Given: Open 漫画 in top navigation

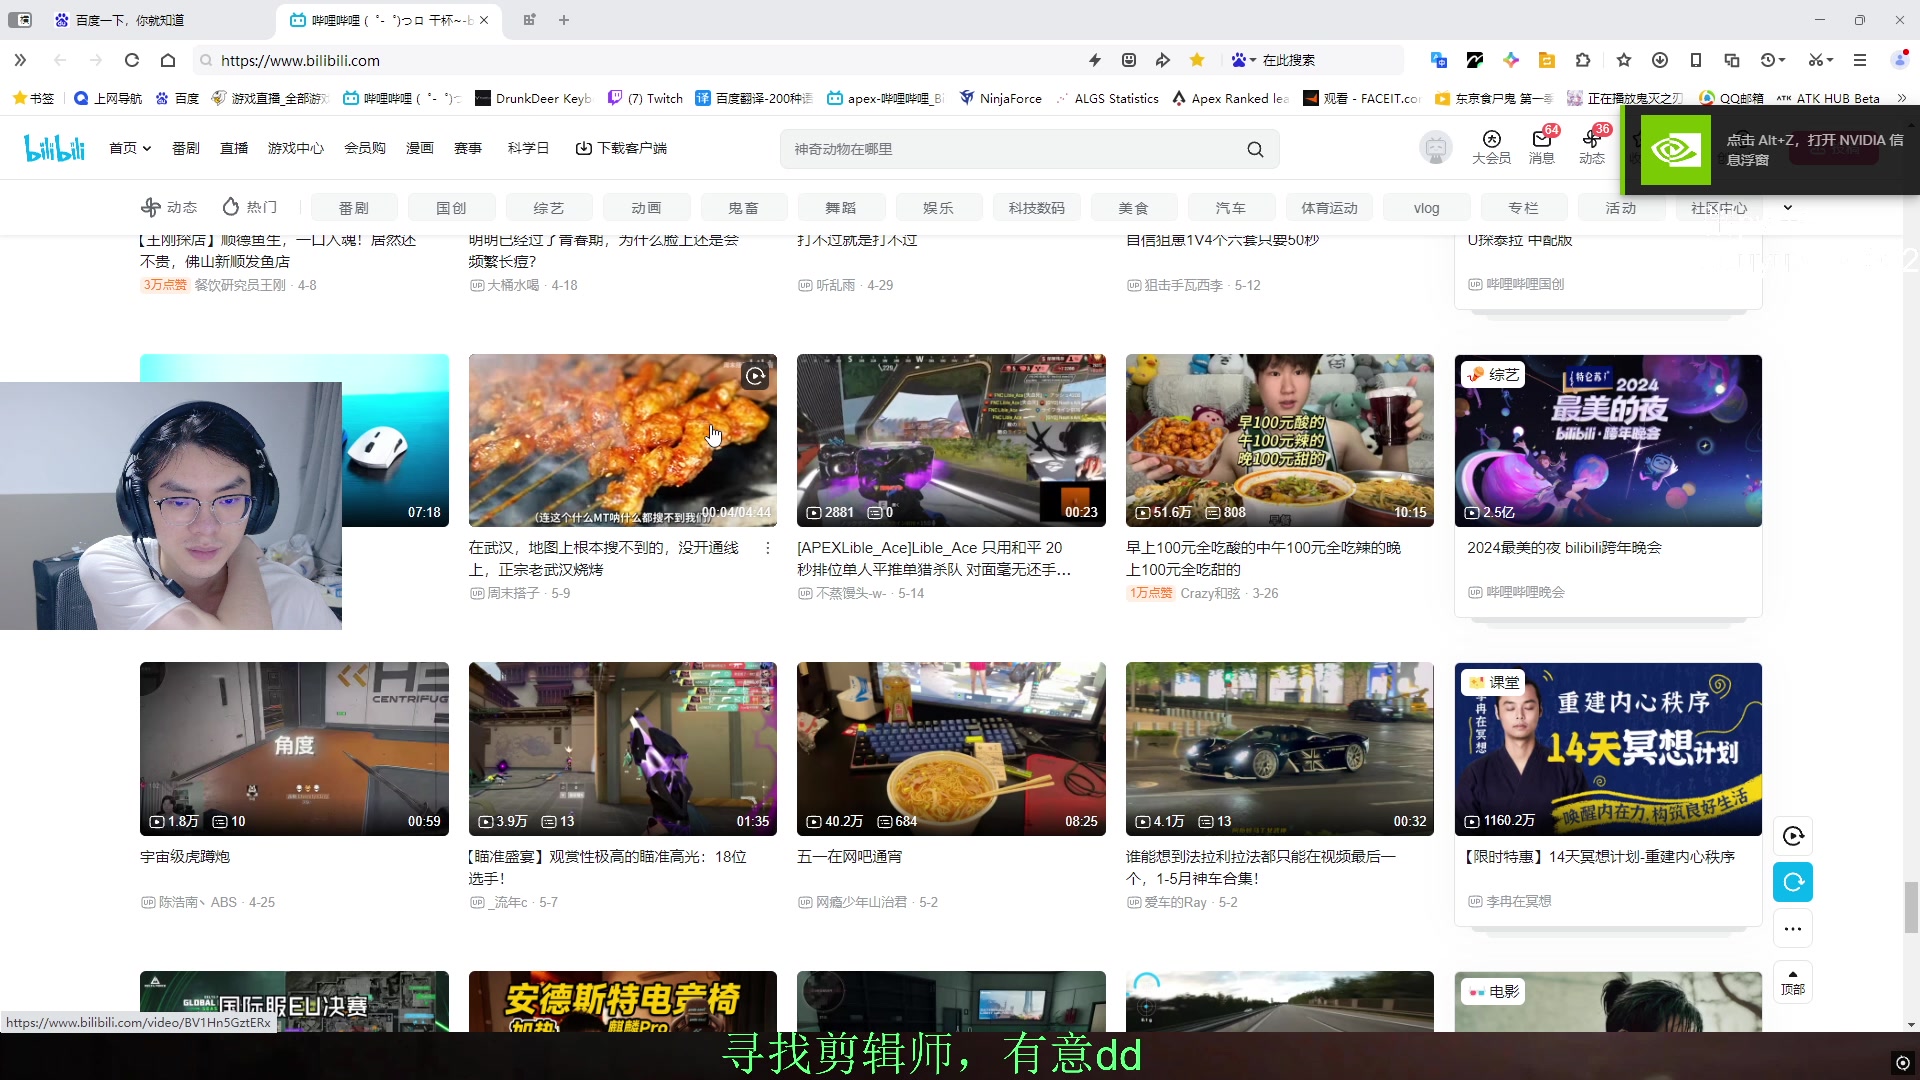Looking at the screenshot, I should 420,148.
